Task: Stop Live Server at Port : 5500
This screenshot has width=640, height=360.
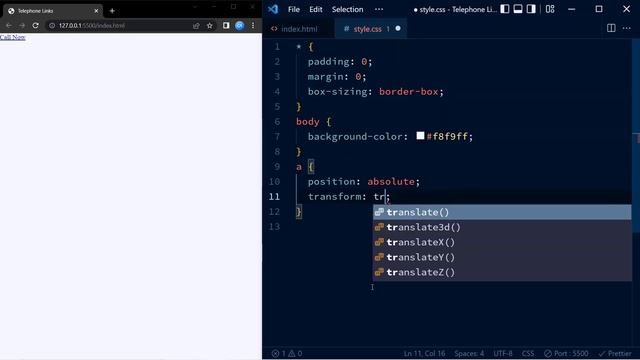Action: coord(566,353)
